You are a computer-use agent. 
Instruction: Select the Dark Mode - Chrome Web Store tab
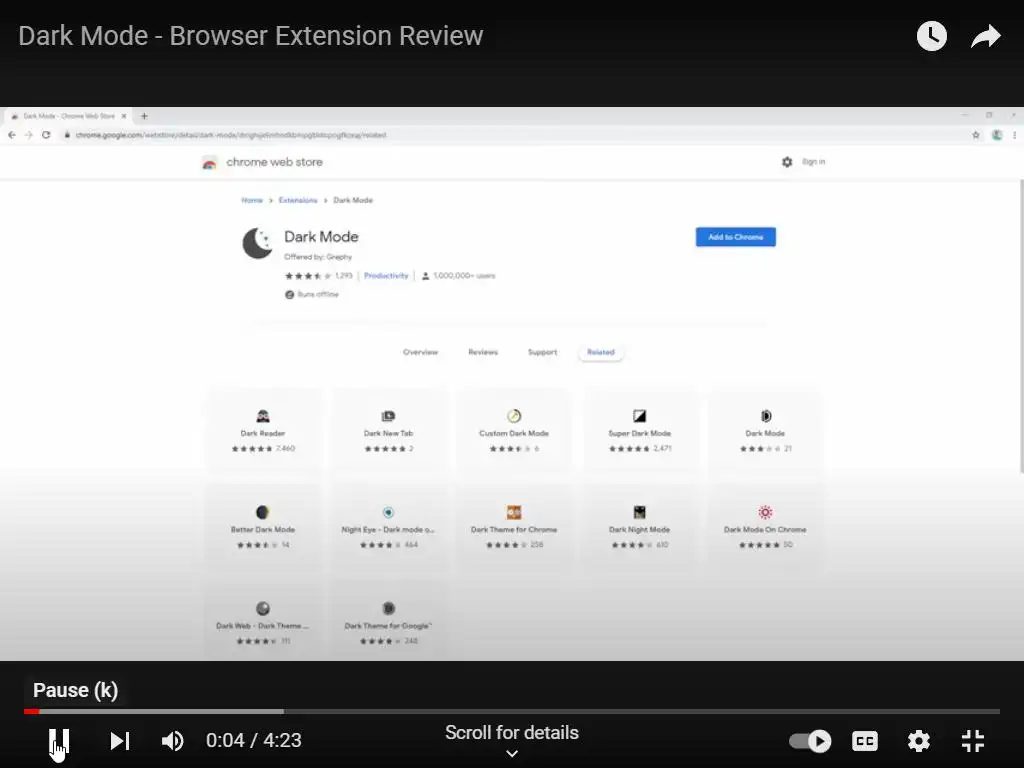pos(69,116)
